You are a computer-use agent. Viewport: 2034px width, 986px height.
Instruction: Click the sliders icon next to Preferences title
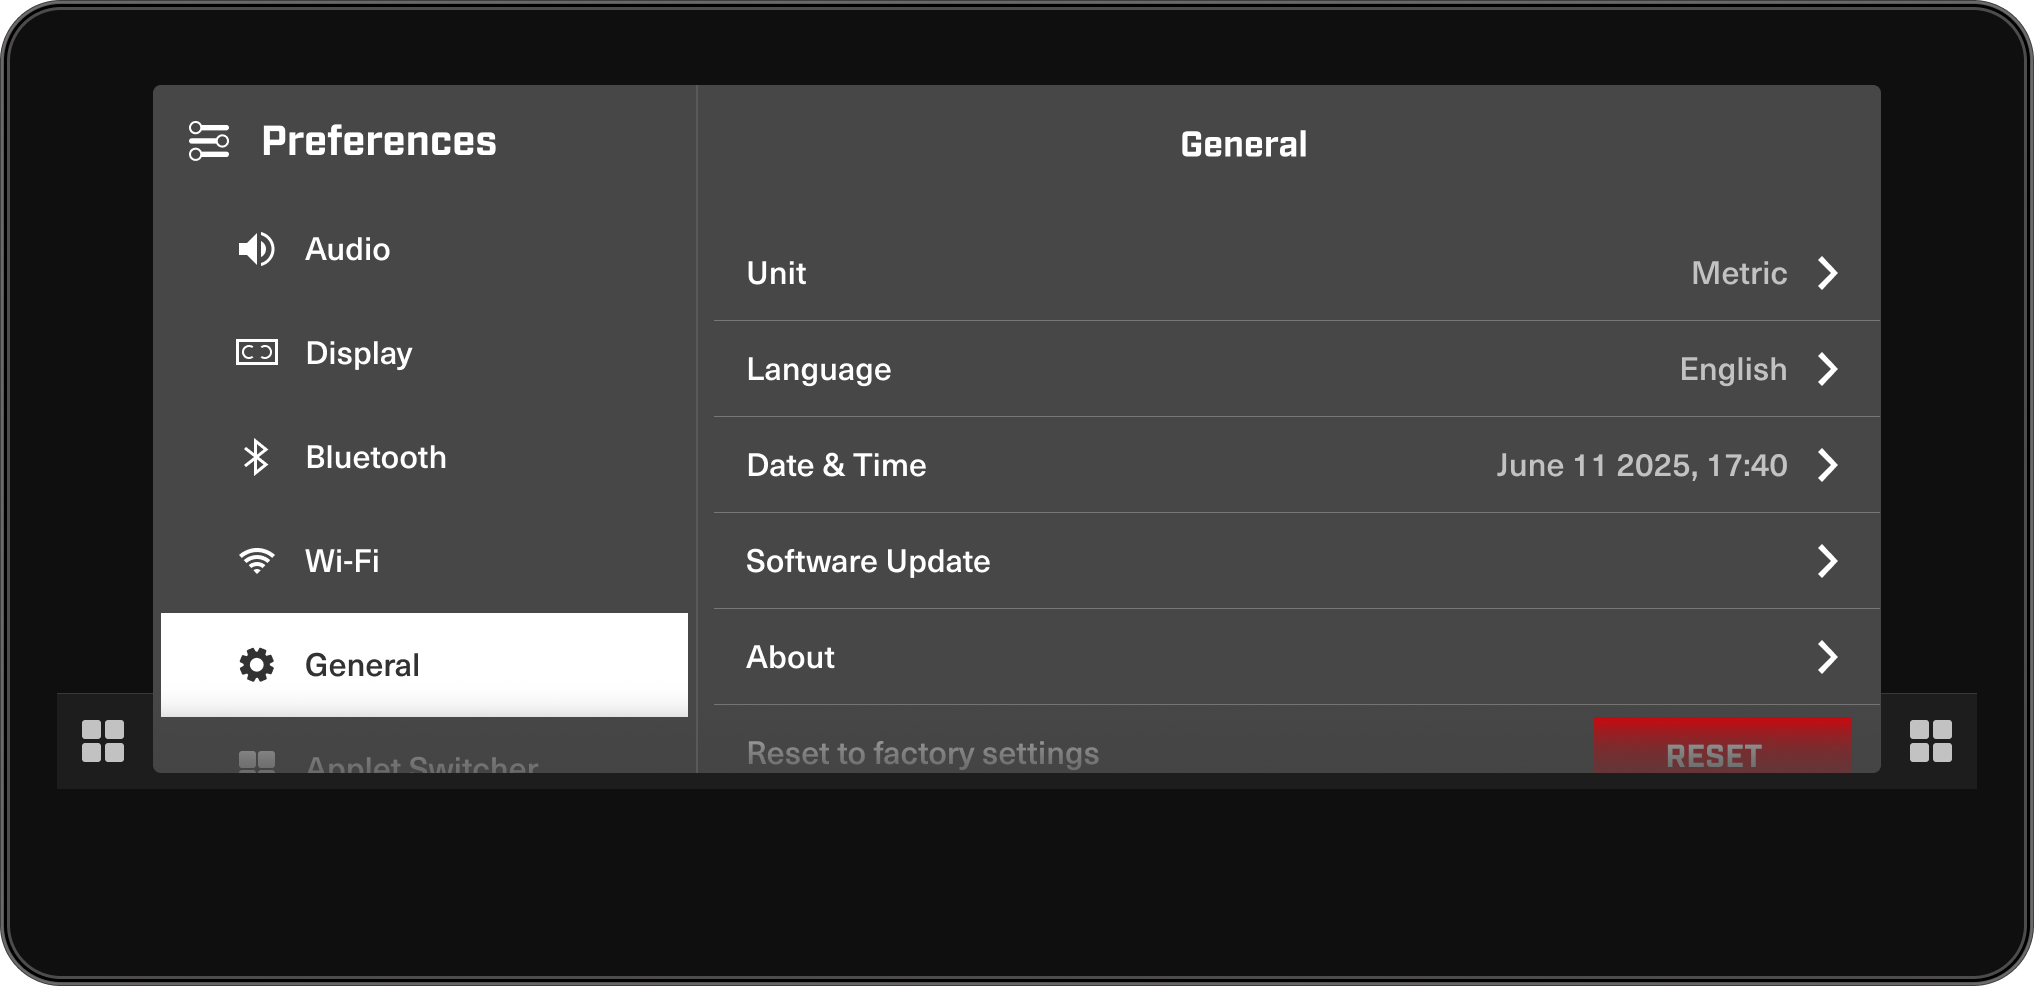tap(208, 140)
